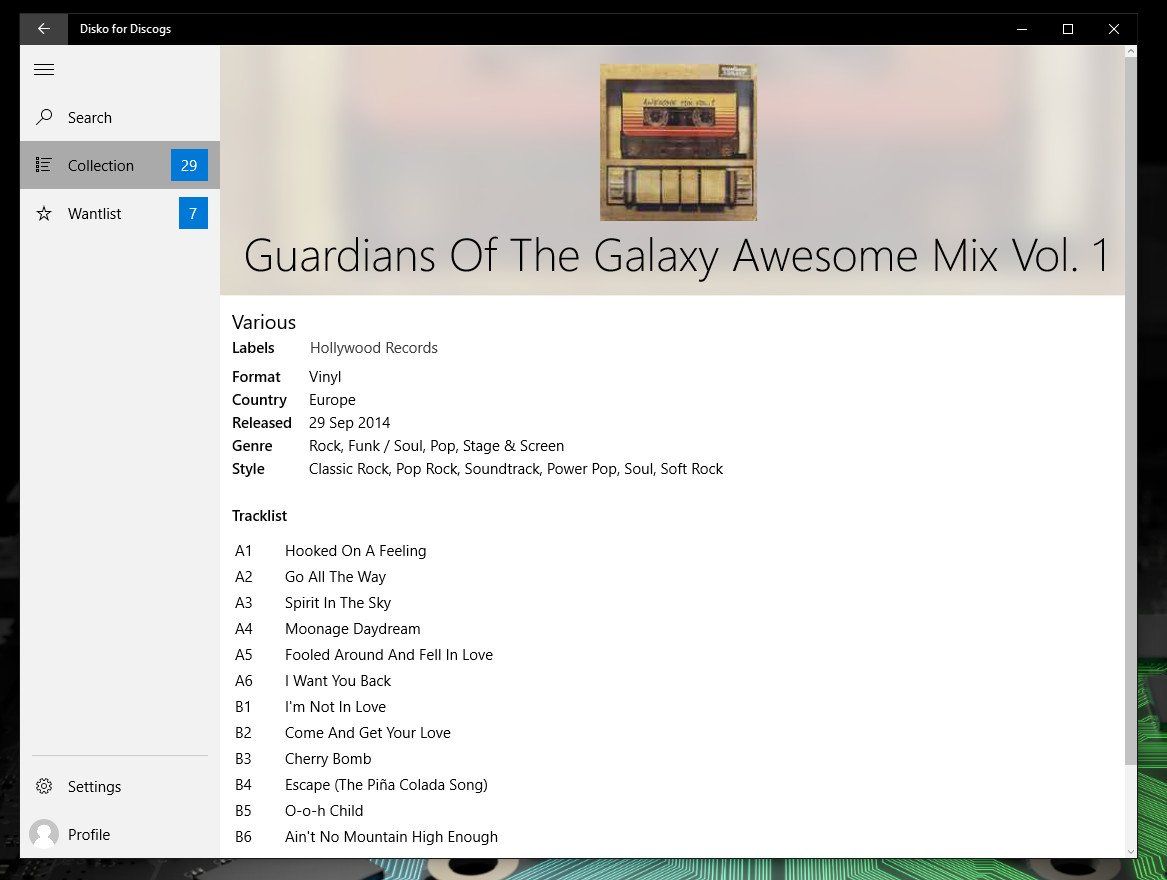
Task: Click the Wantlist count badge showing 7
Action: [193, 213]
